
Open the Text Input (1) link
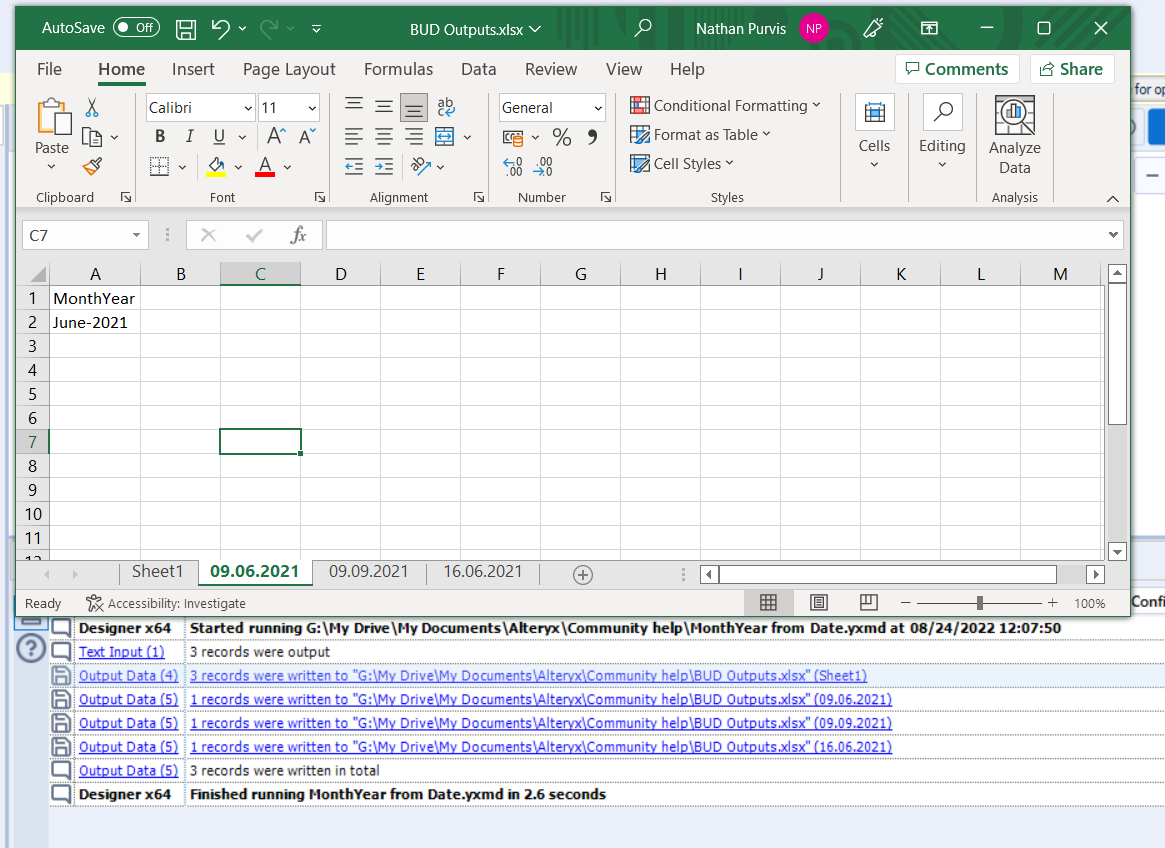tap(121, 651)
